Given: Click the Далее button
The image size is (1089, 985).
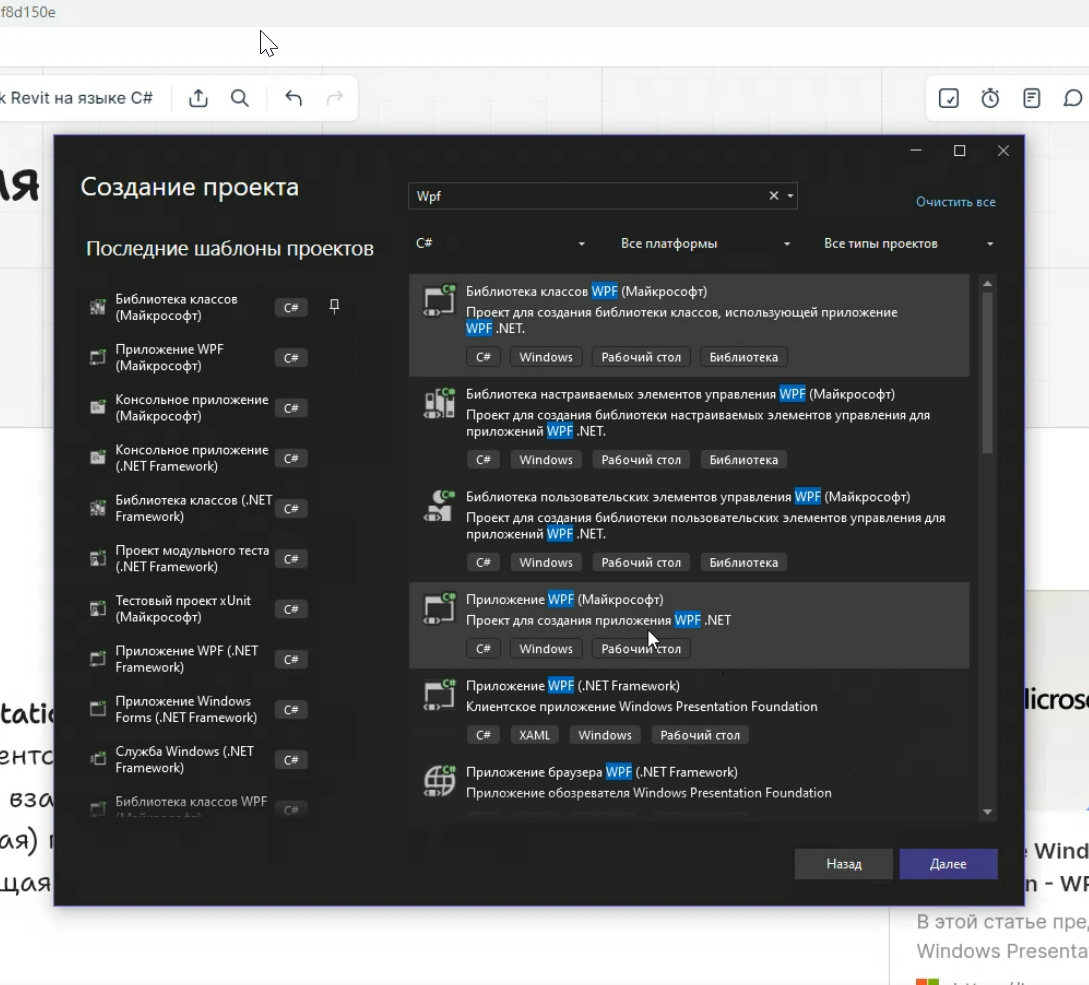Looking at the screenshot, I should pos(948,863).
